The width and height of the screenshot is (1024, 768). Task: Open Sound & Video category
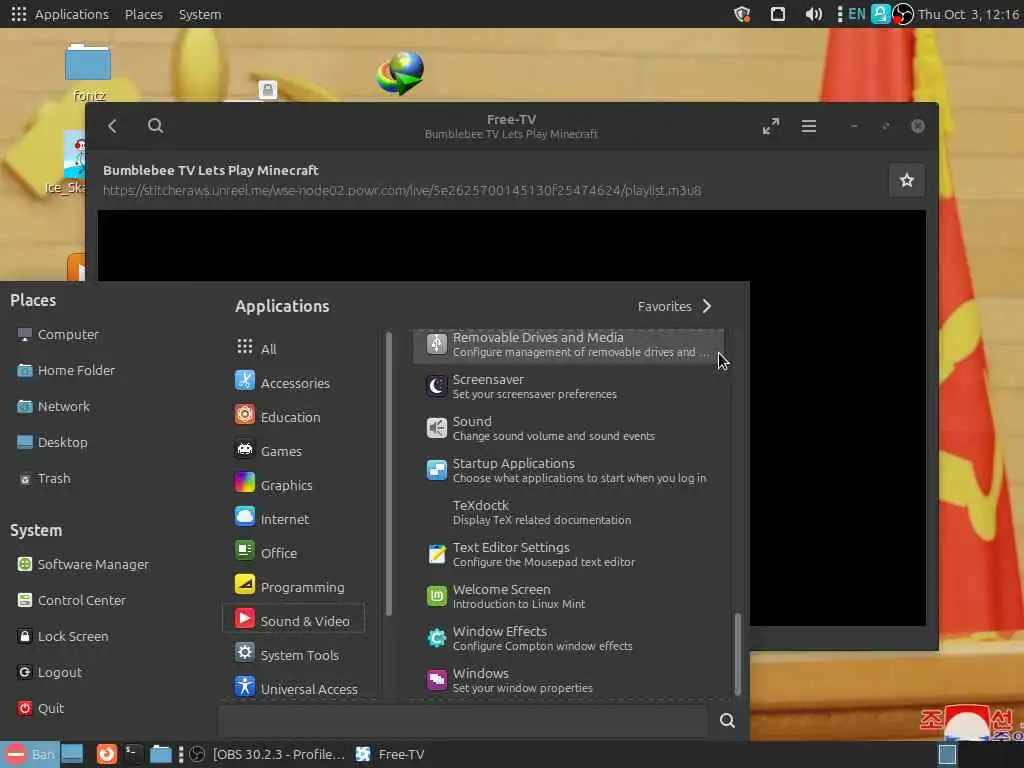293,620
